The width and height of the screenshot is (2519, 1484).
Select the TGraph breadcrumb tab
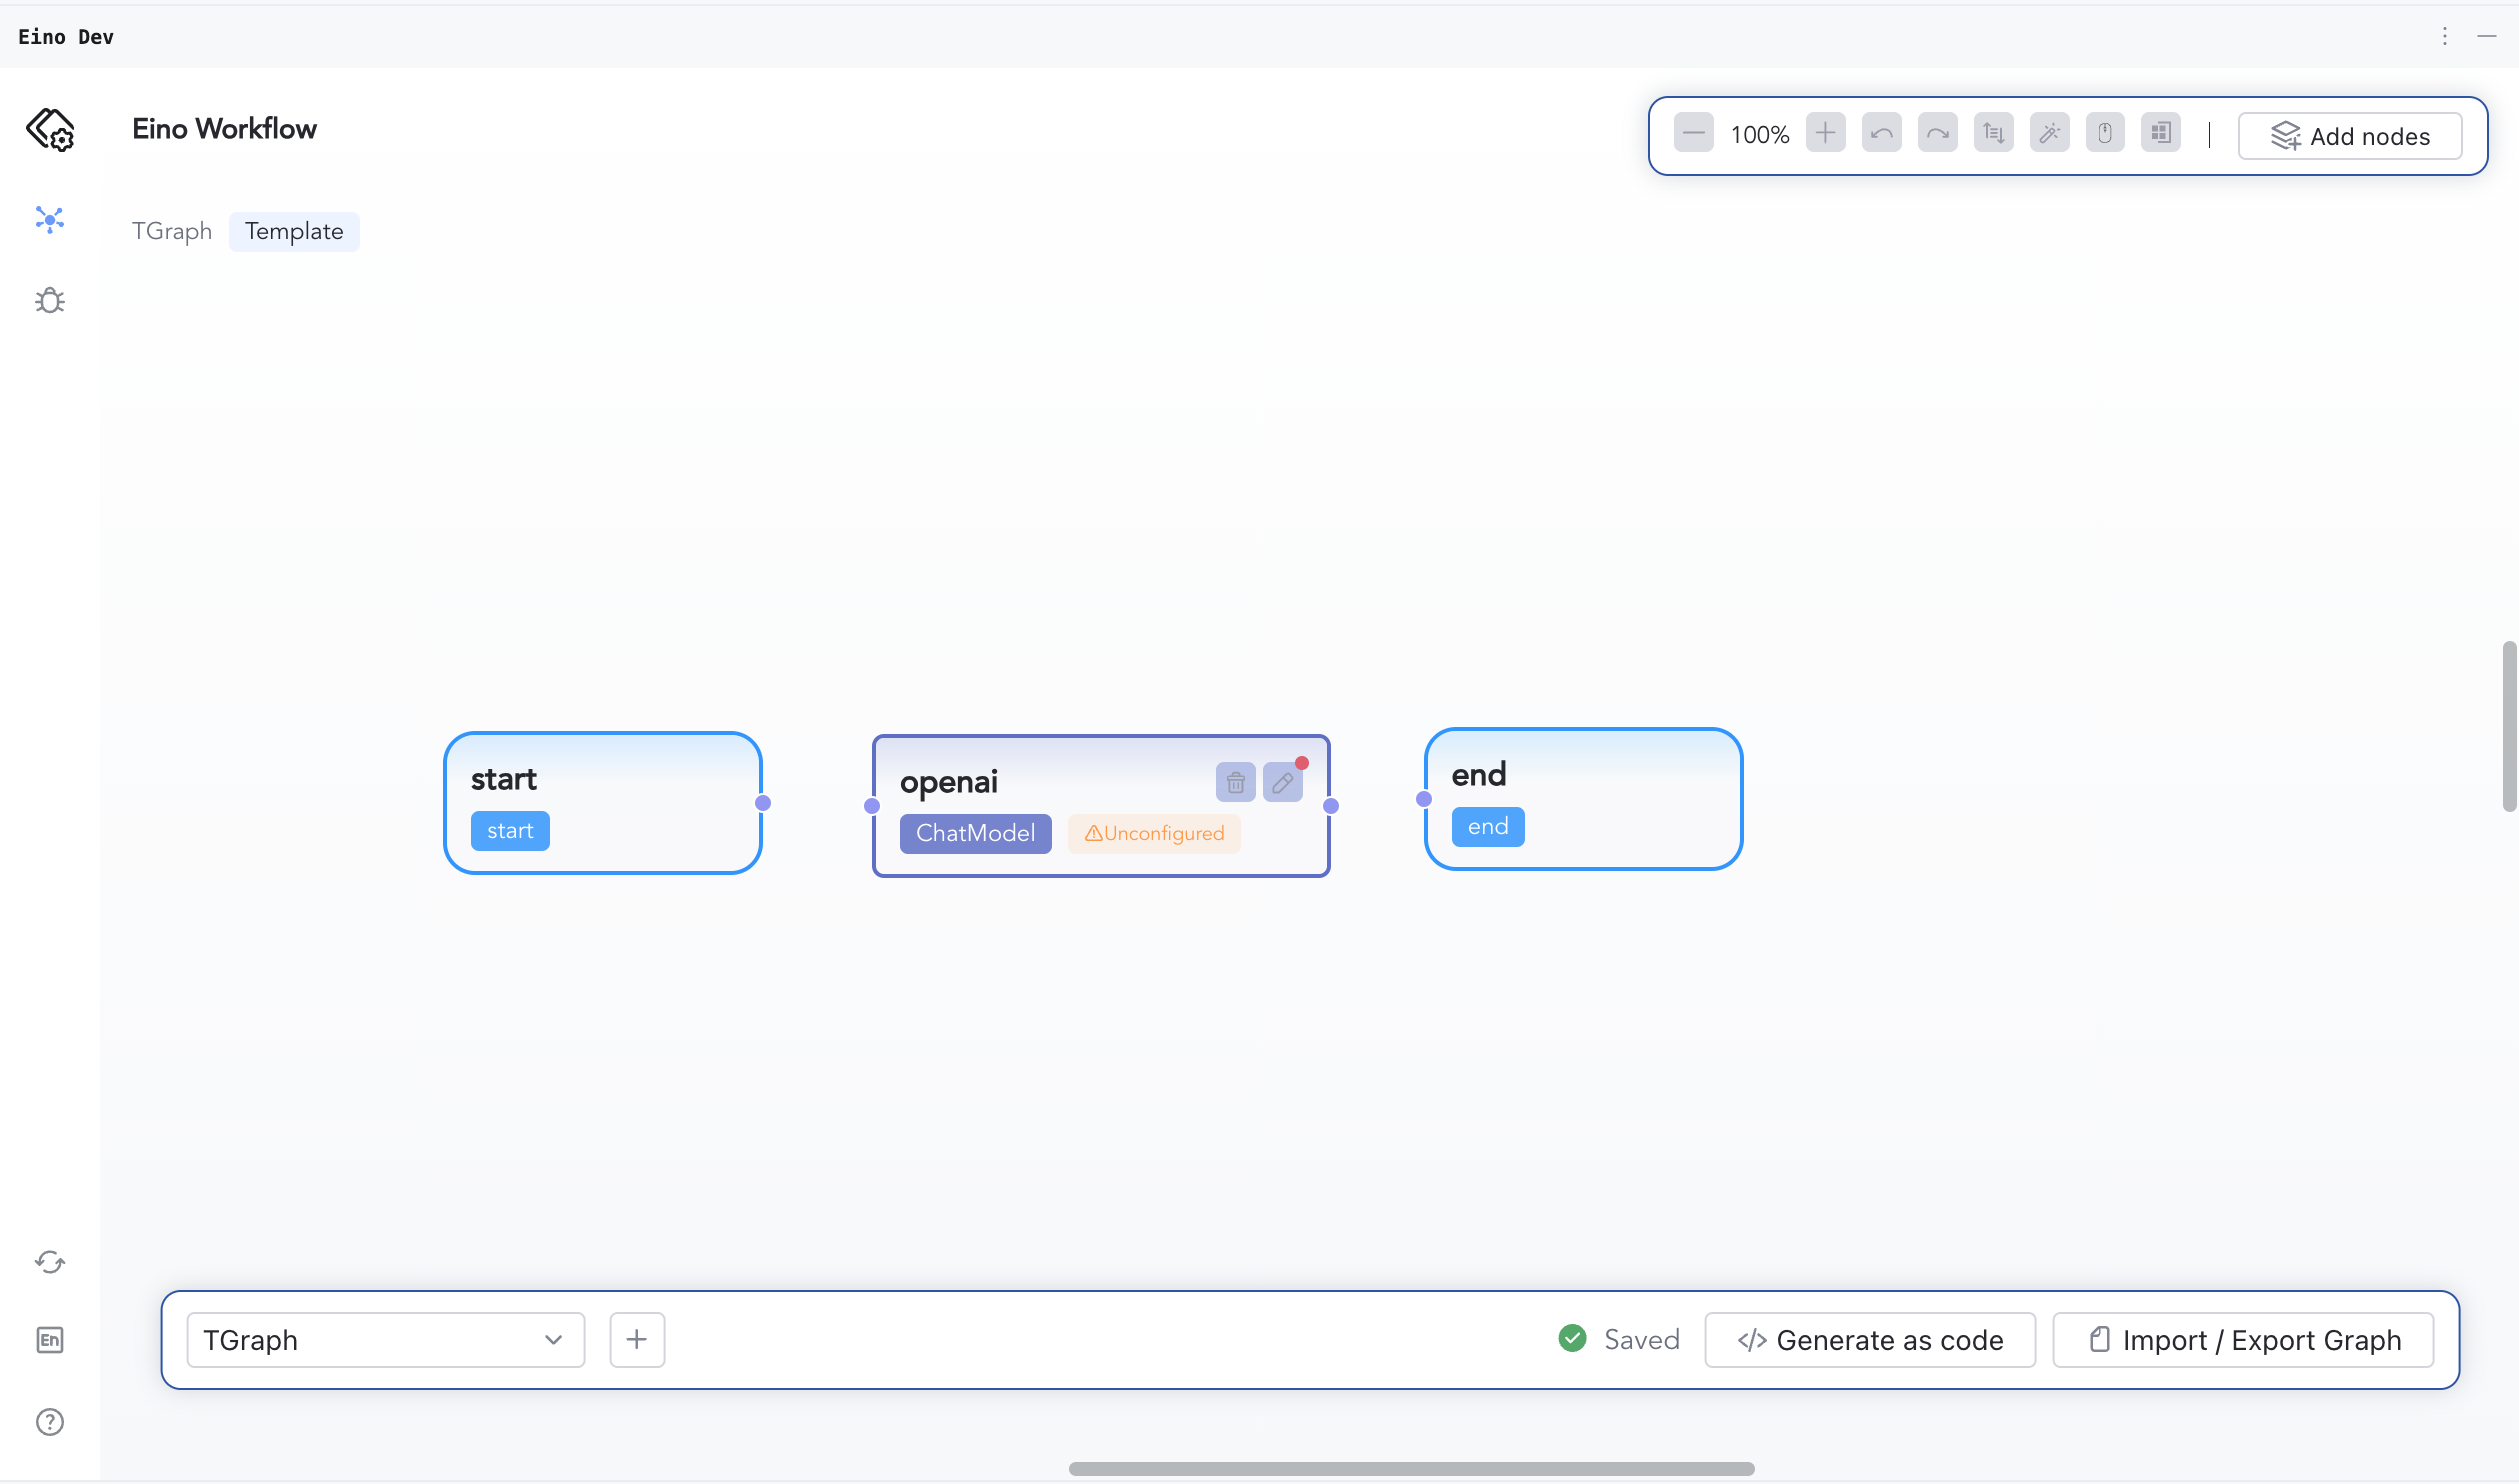point(171,231)
